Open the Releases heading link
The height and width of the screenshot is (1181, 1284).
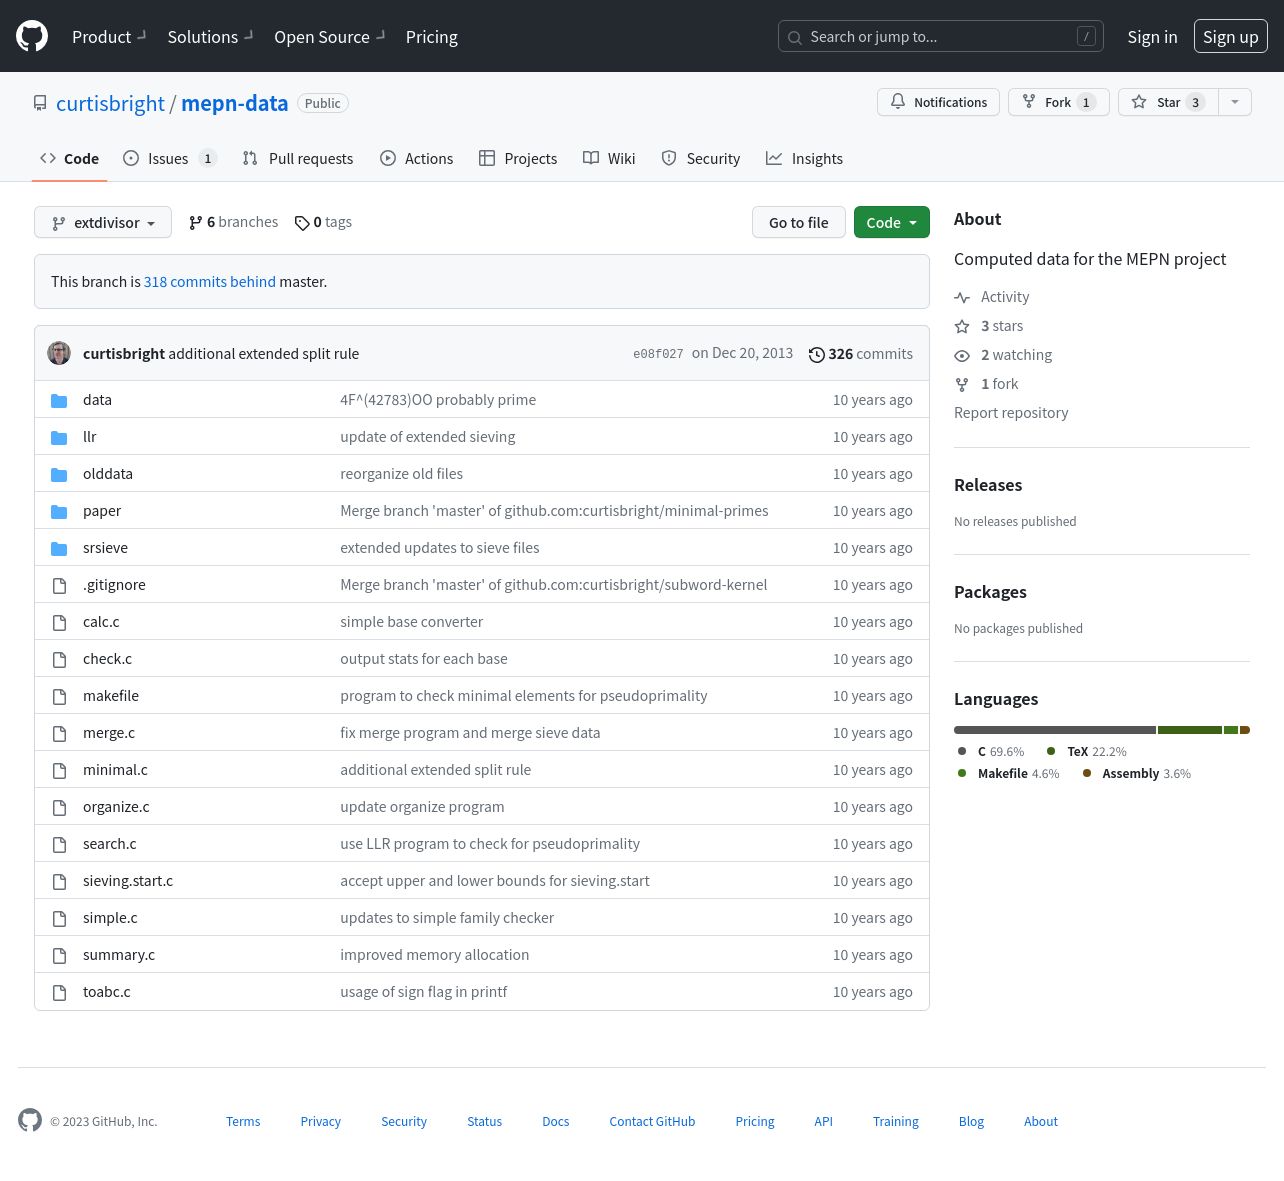pyautogui.click(x=988, y=485)
